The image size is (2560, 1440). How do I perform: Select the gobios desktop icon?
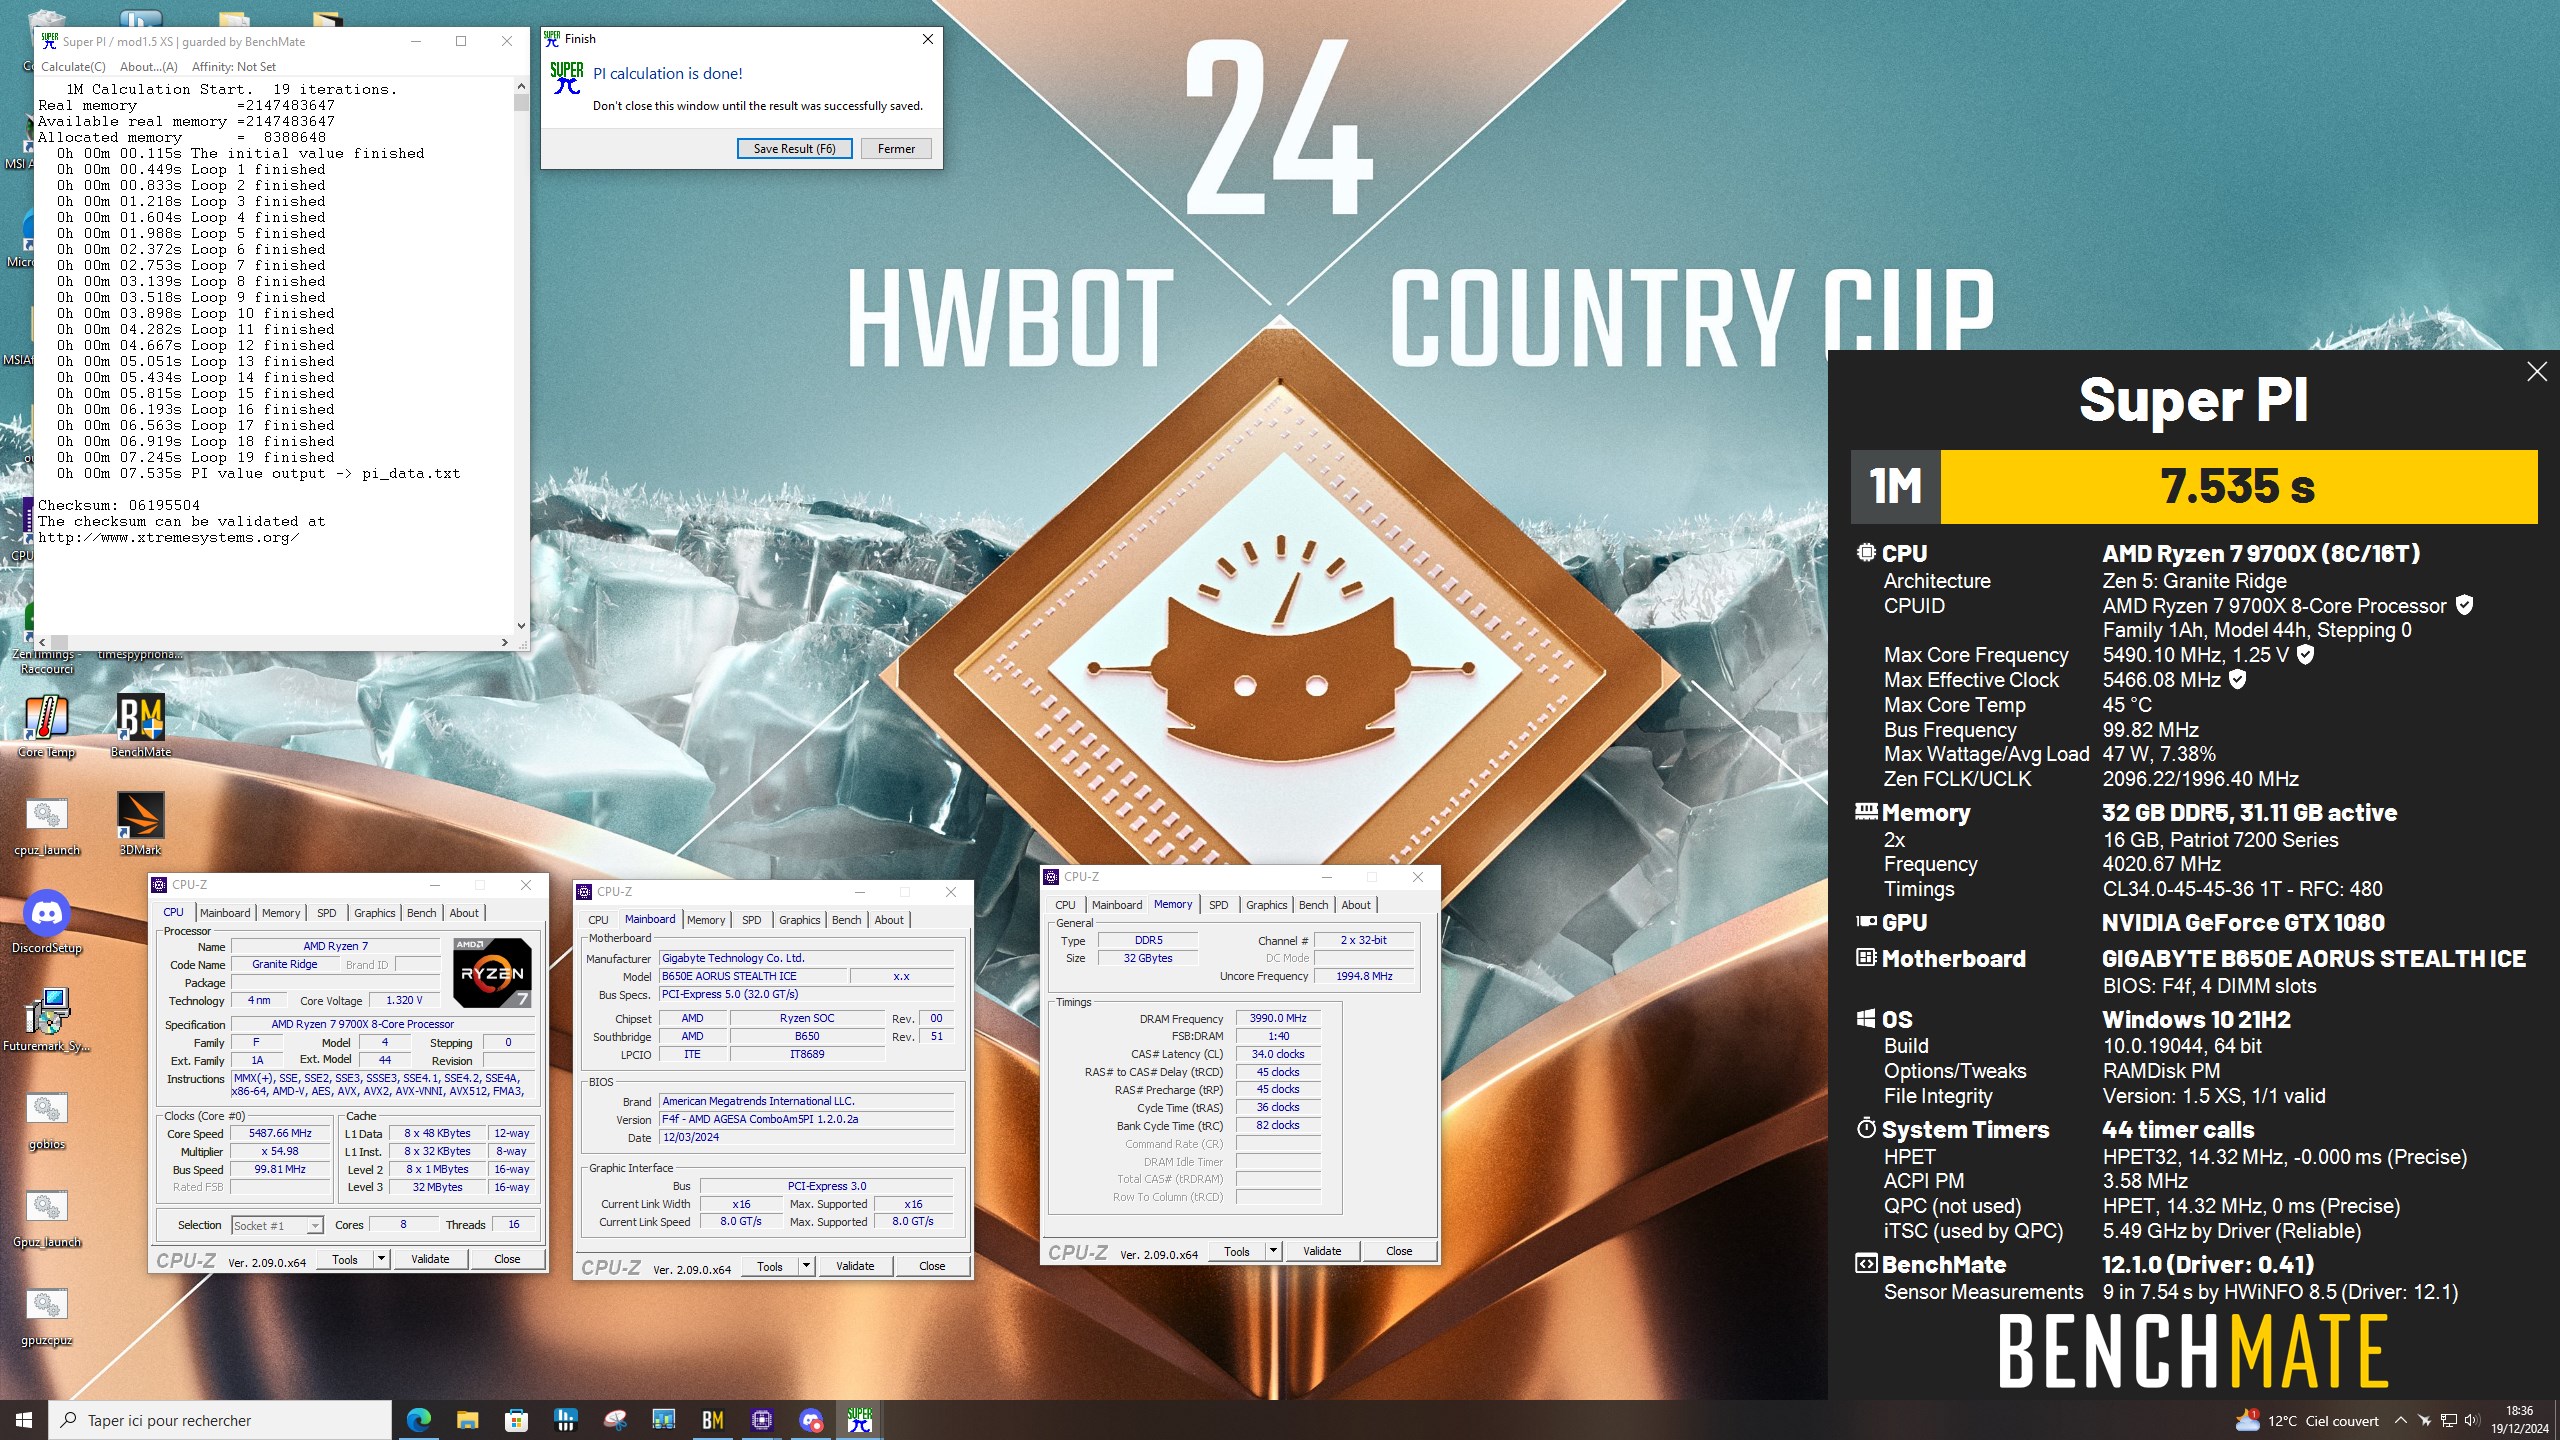[46, 1119]
